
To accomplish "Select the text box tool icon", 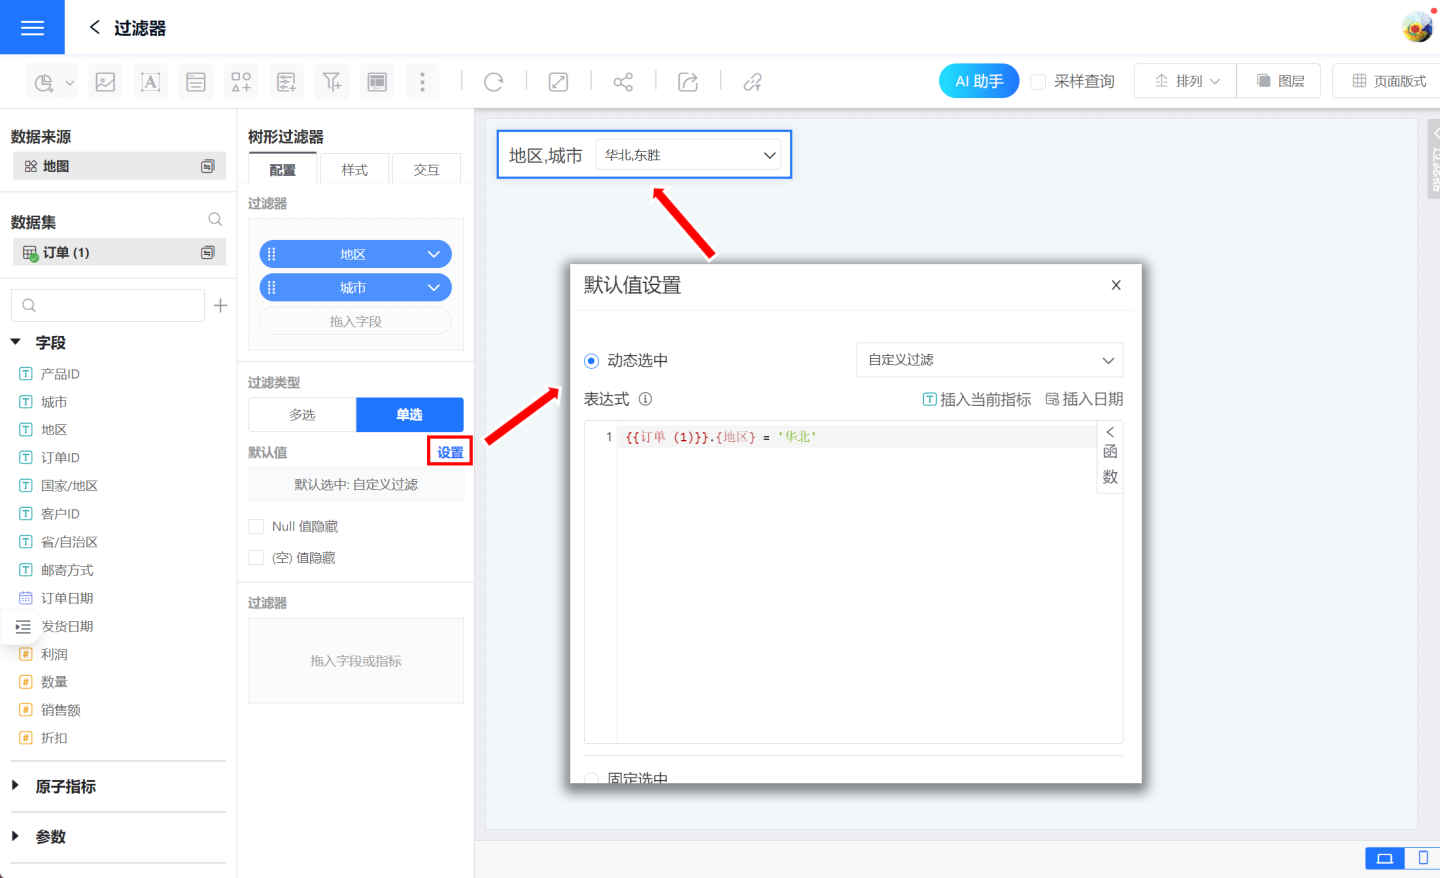I will [x=150, y=82].
